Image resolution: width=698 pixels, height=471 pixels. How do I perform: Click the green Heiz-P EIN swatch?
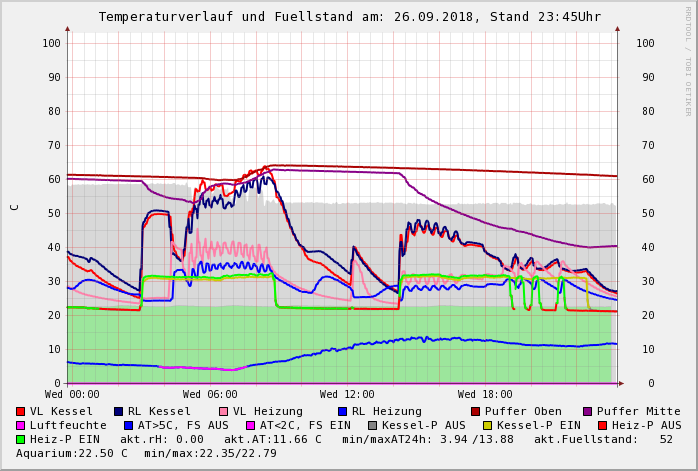click(x=21, y=439)
